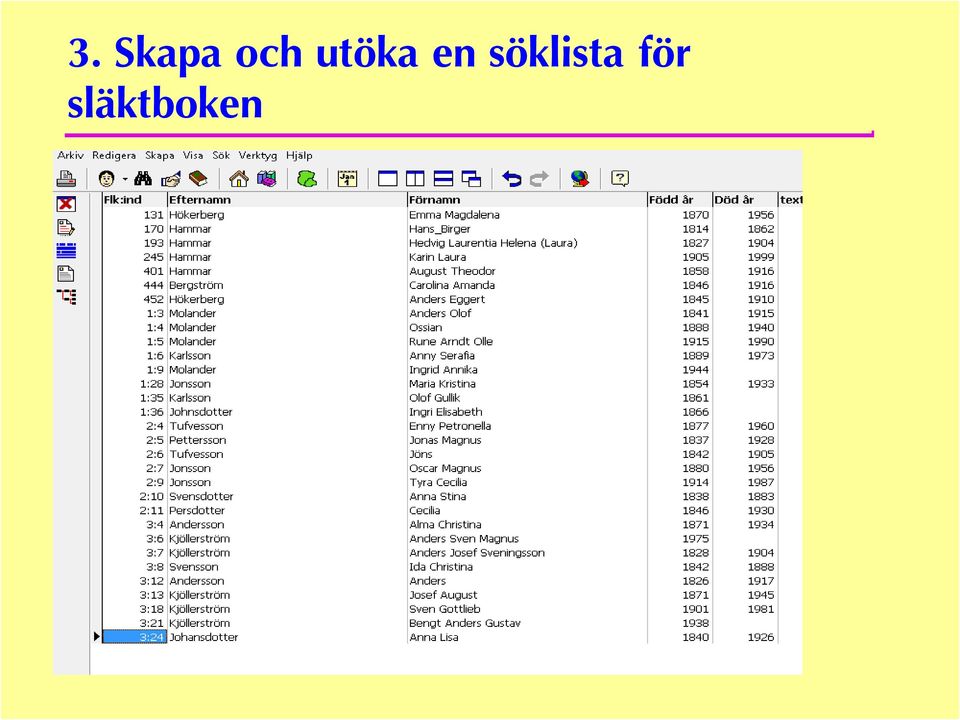Image resolution: width=960 pixels, height=720 pixels.
Task: Click the Flk:ind column header
Action: 135,200
